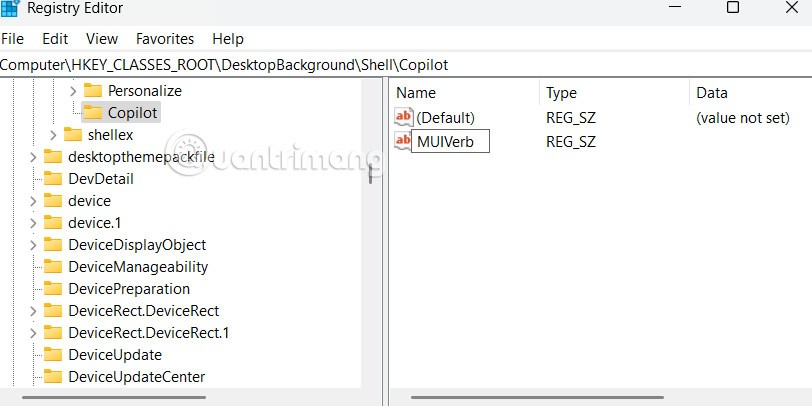This screenshot has height=406, width=812.
Task: Click the Registry Editor app icon
Action: tap(10, 8)
